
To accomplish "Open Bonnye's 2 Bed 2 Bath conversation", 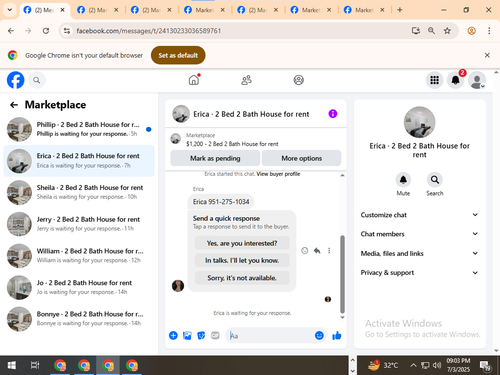I will click(79, 319).
